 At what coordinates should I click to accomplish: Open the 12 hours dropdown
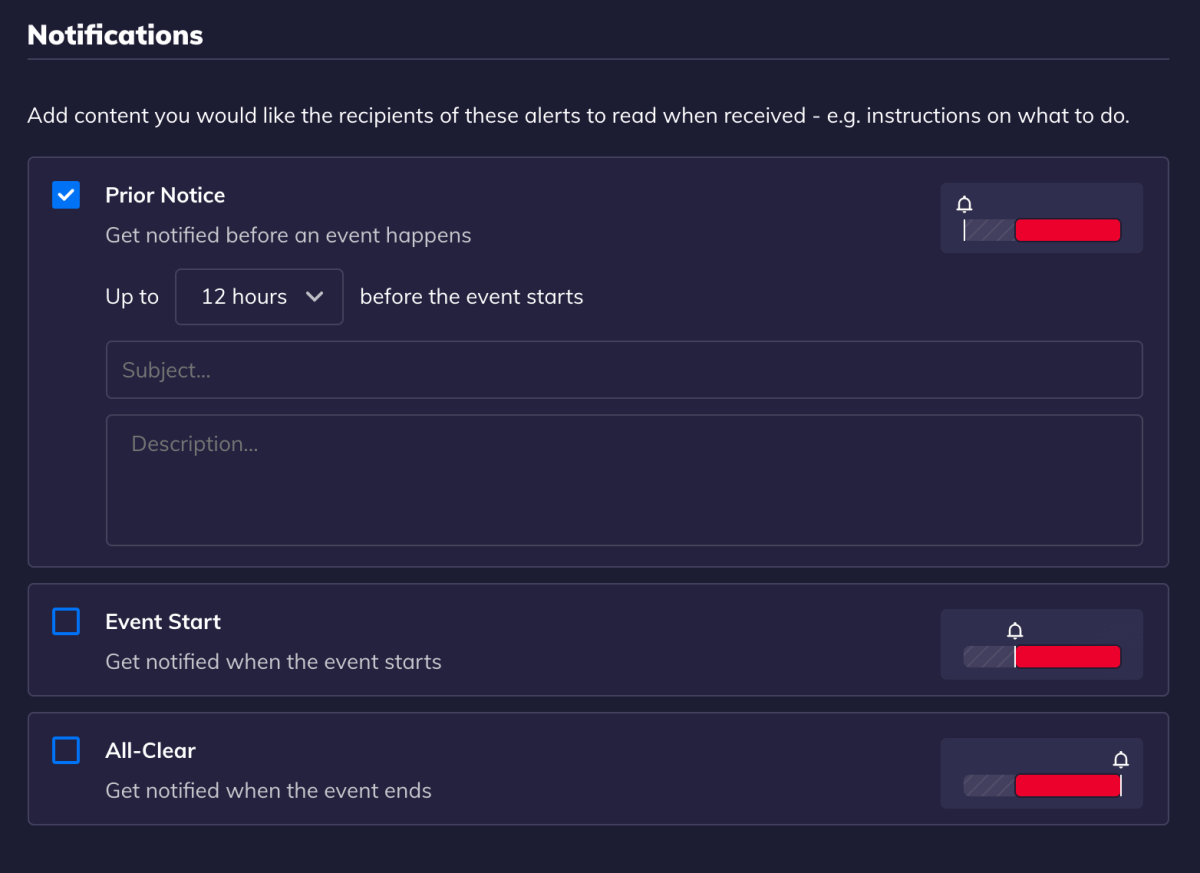coord(259,297)
